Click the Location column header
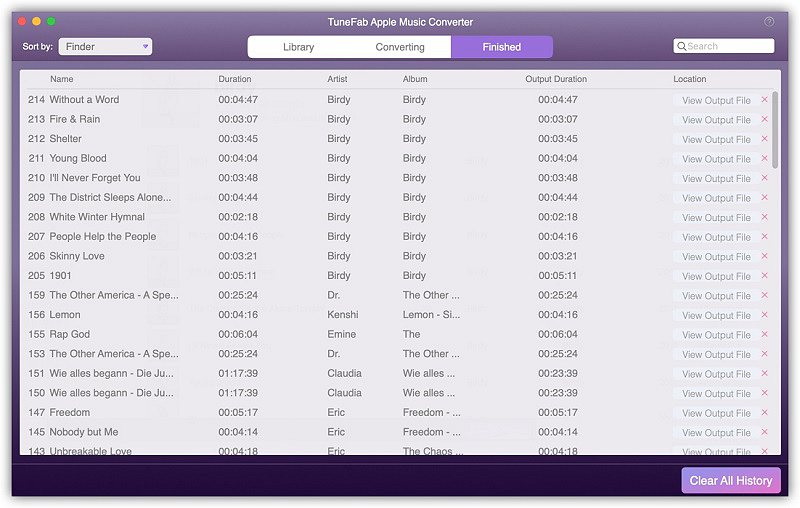 (690, 79)
